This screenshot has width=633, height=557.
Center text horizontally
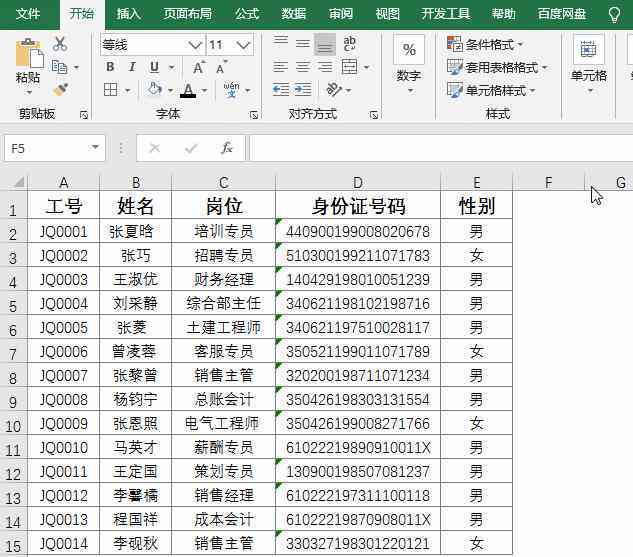tap(302, 67)
